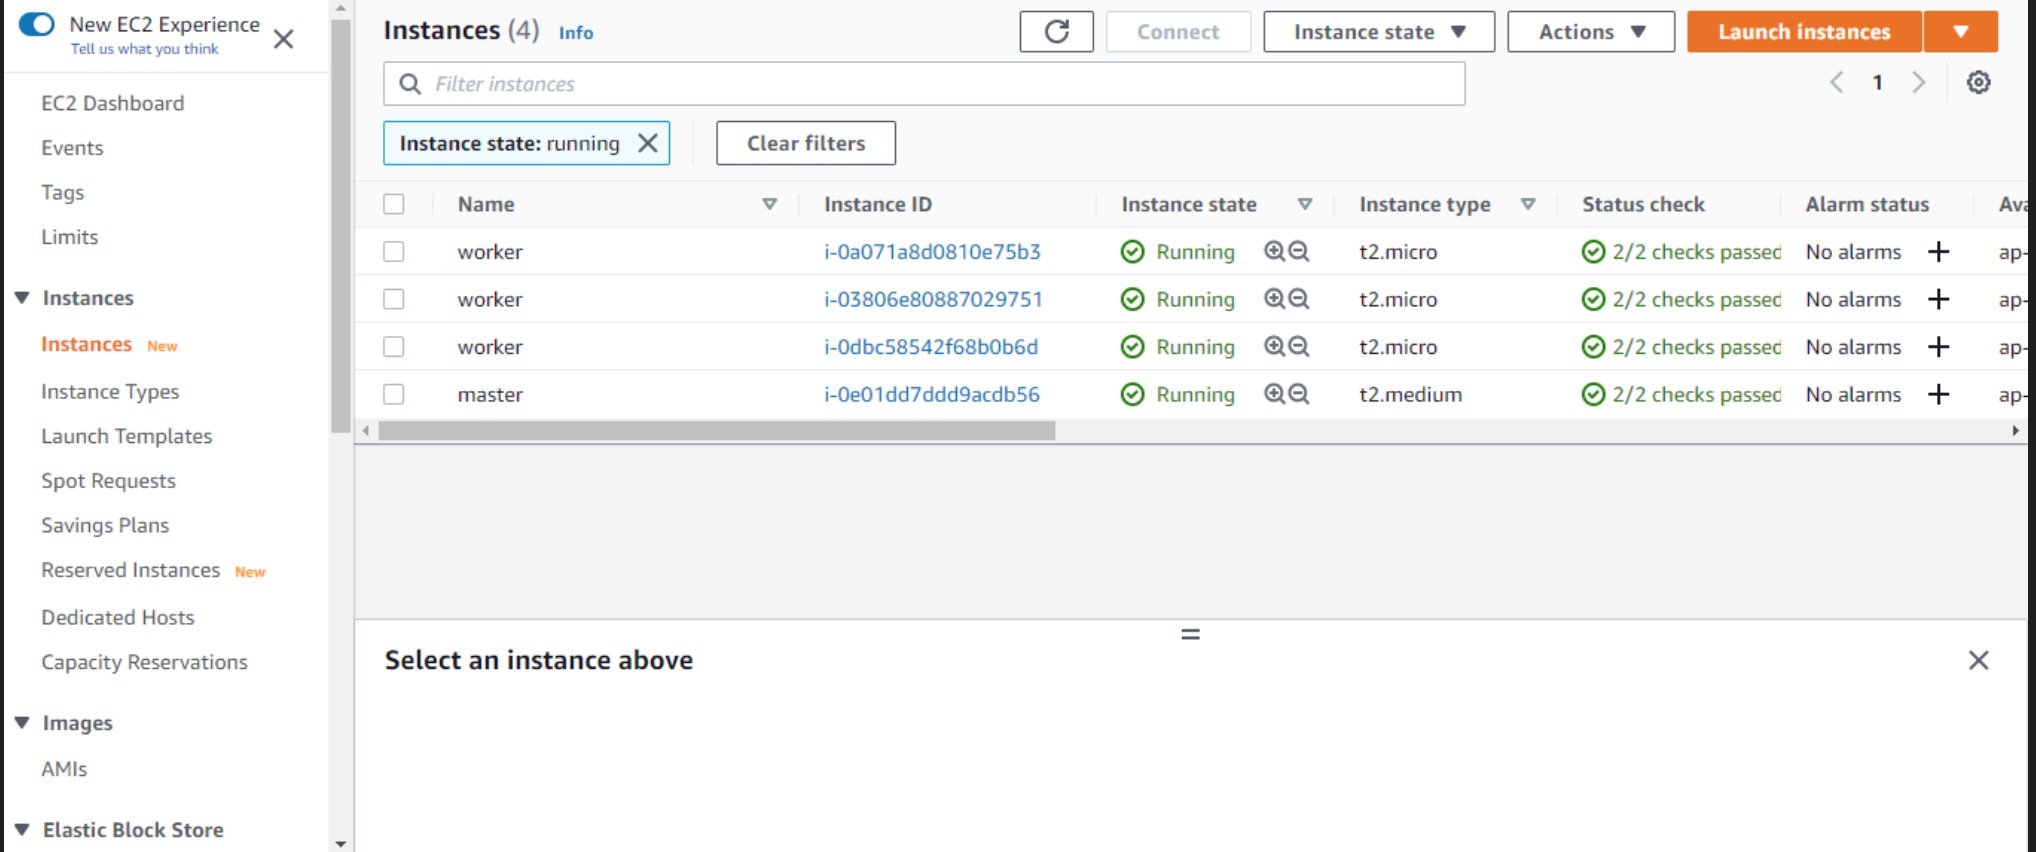Go to next page arrow
2036x852 pixels.
(x=1918, y=83)
